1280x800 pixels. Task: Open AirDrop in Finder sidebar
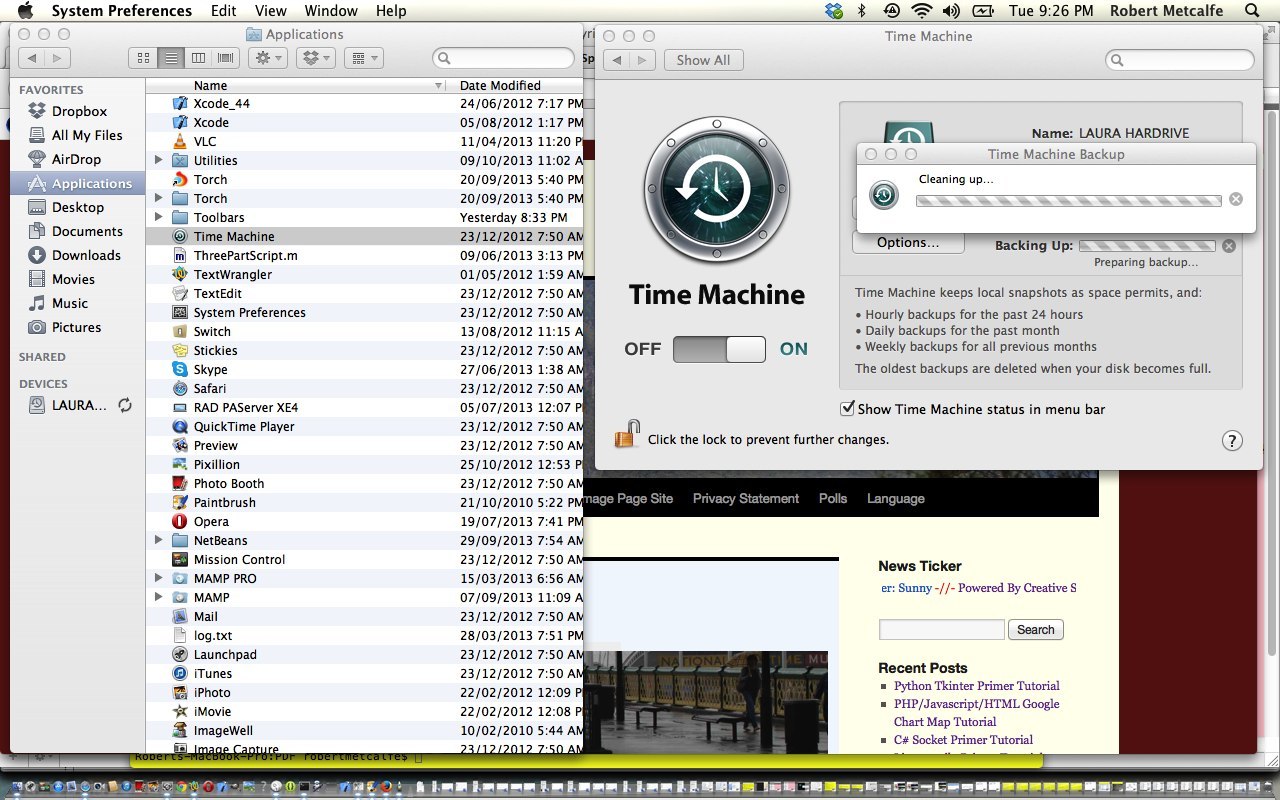[76, 159]
